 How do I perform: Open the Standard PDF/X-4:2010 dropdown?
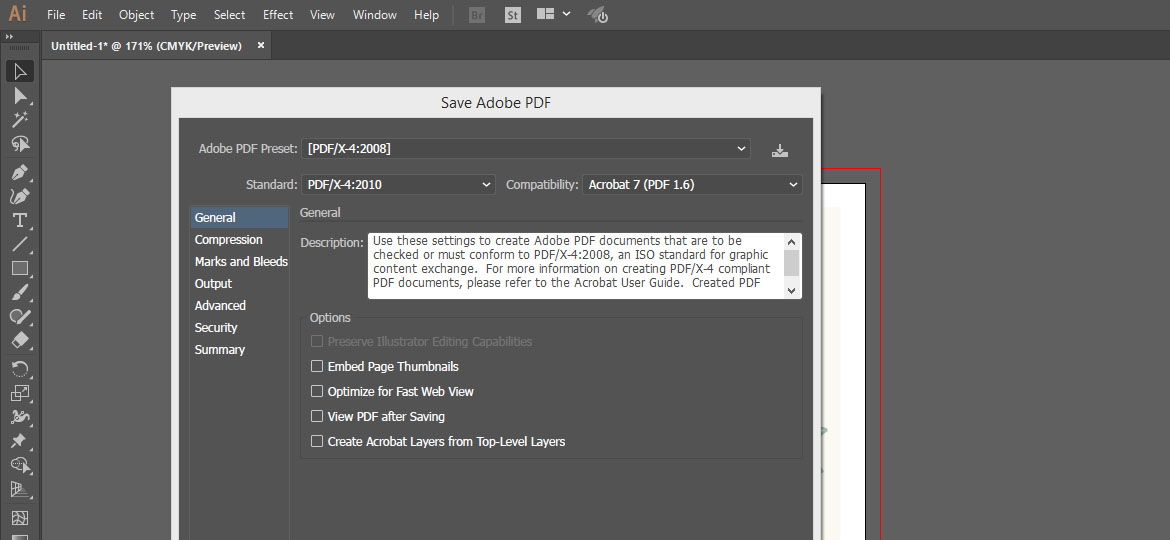(x=398, y=184)
